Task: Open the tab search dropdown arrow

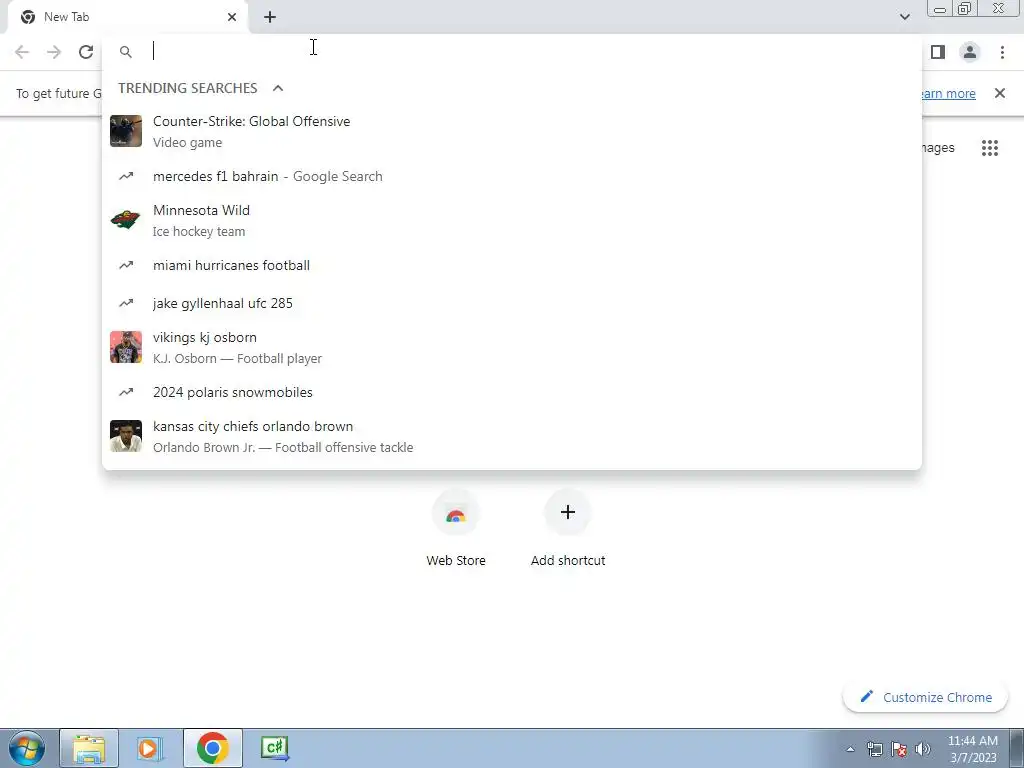Action: point(904,17)
